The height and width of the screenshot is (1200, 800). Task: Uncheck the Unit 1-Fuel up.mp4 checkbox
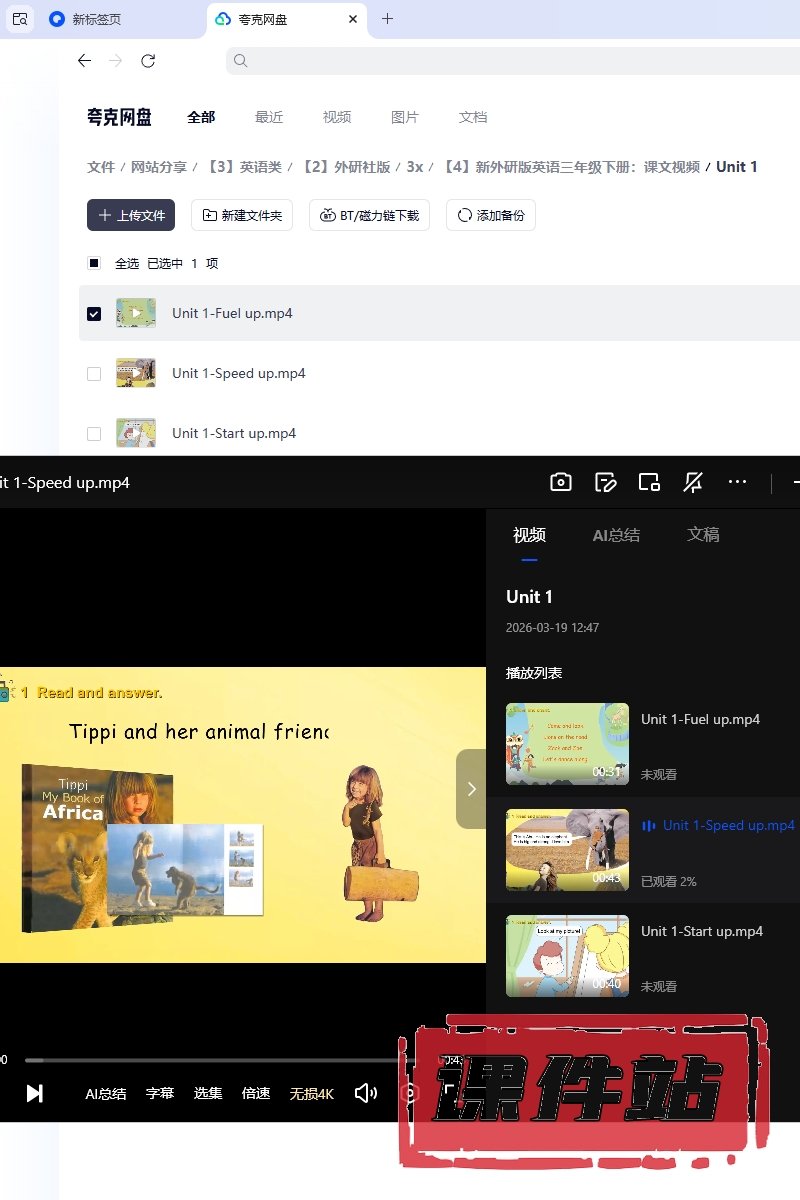pyautogui.click(x=94, y=314)
